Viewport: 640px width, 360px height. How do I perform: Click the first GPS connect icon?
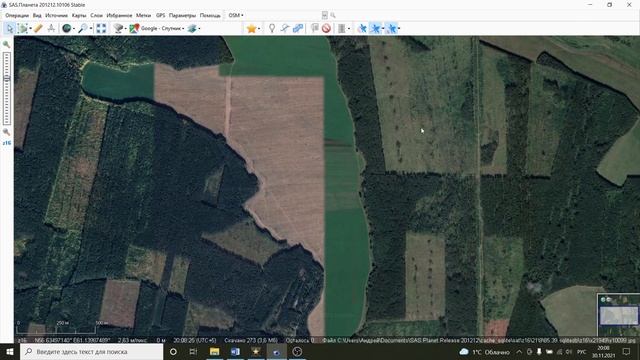[x=362, y=28]
